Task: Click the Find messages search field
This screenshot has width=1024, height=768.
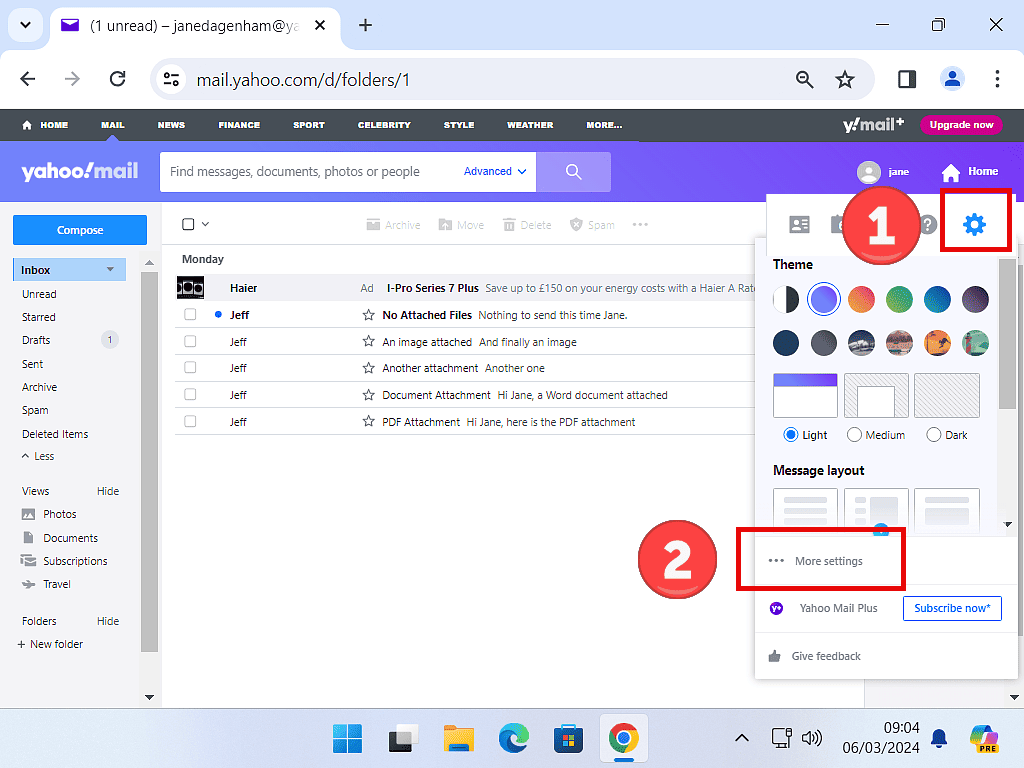Action: (310, 172)
